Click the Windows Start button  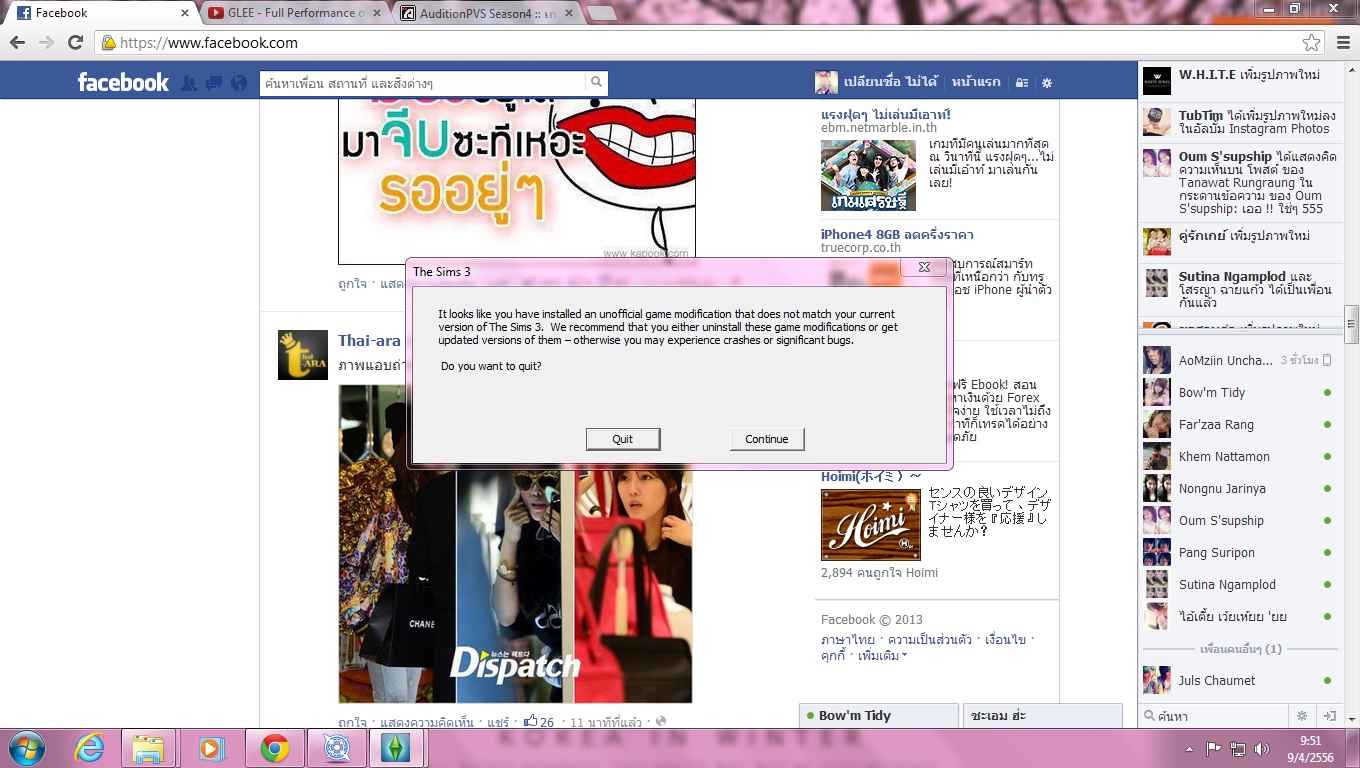click(x=25, y=748)
